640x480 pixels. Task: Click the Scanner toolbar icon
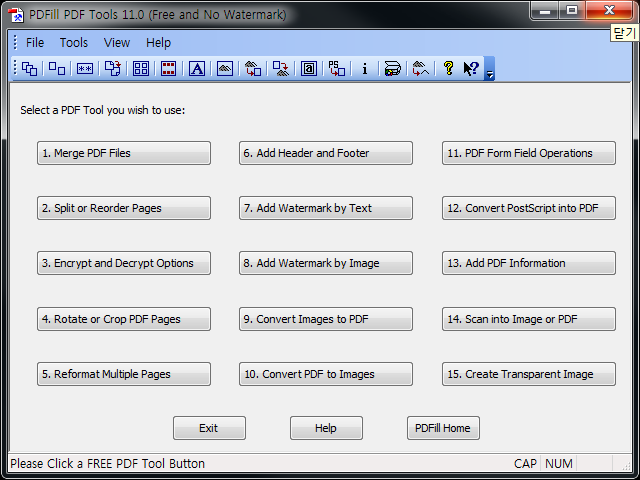393,69
